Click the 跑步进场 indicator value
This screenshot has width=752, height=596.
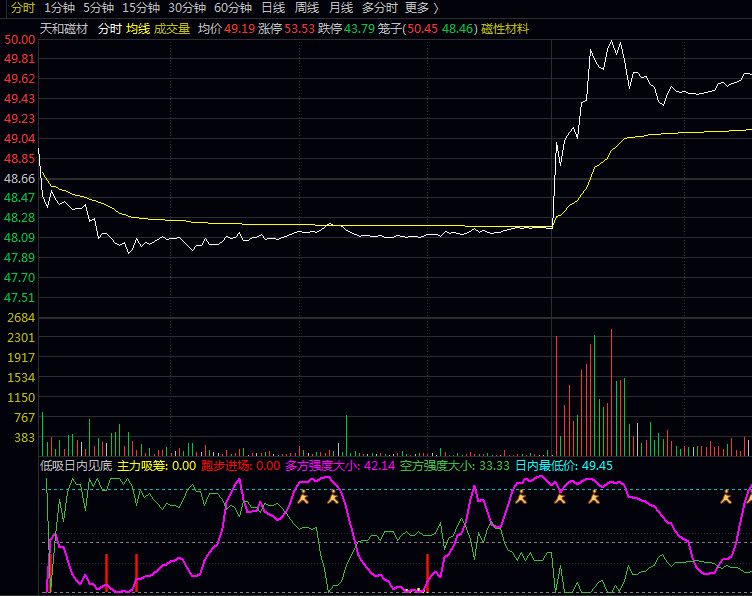point(268,466)
